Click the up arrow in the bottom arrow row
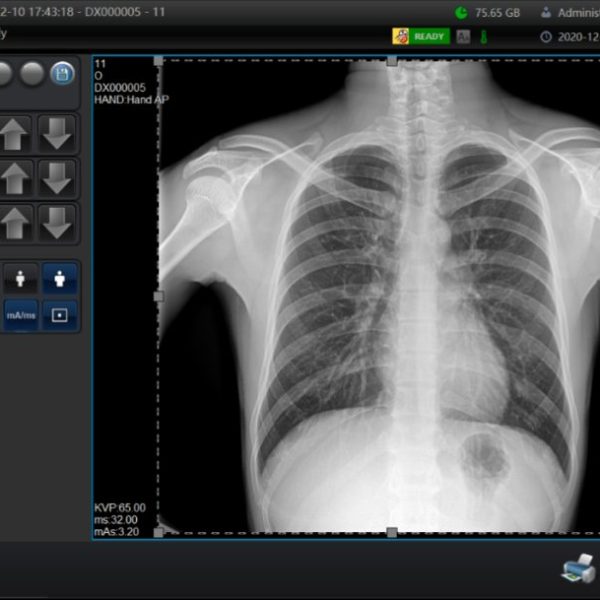The width and height of the screenshot is (600, 600). tap(15, 222)
